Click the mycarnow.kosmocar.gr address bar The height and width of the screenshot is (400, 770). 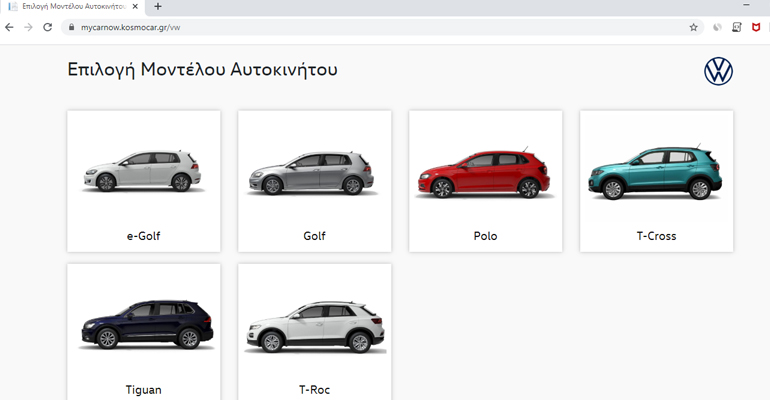pyautogui.click(x=300, y=27)
